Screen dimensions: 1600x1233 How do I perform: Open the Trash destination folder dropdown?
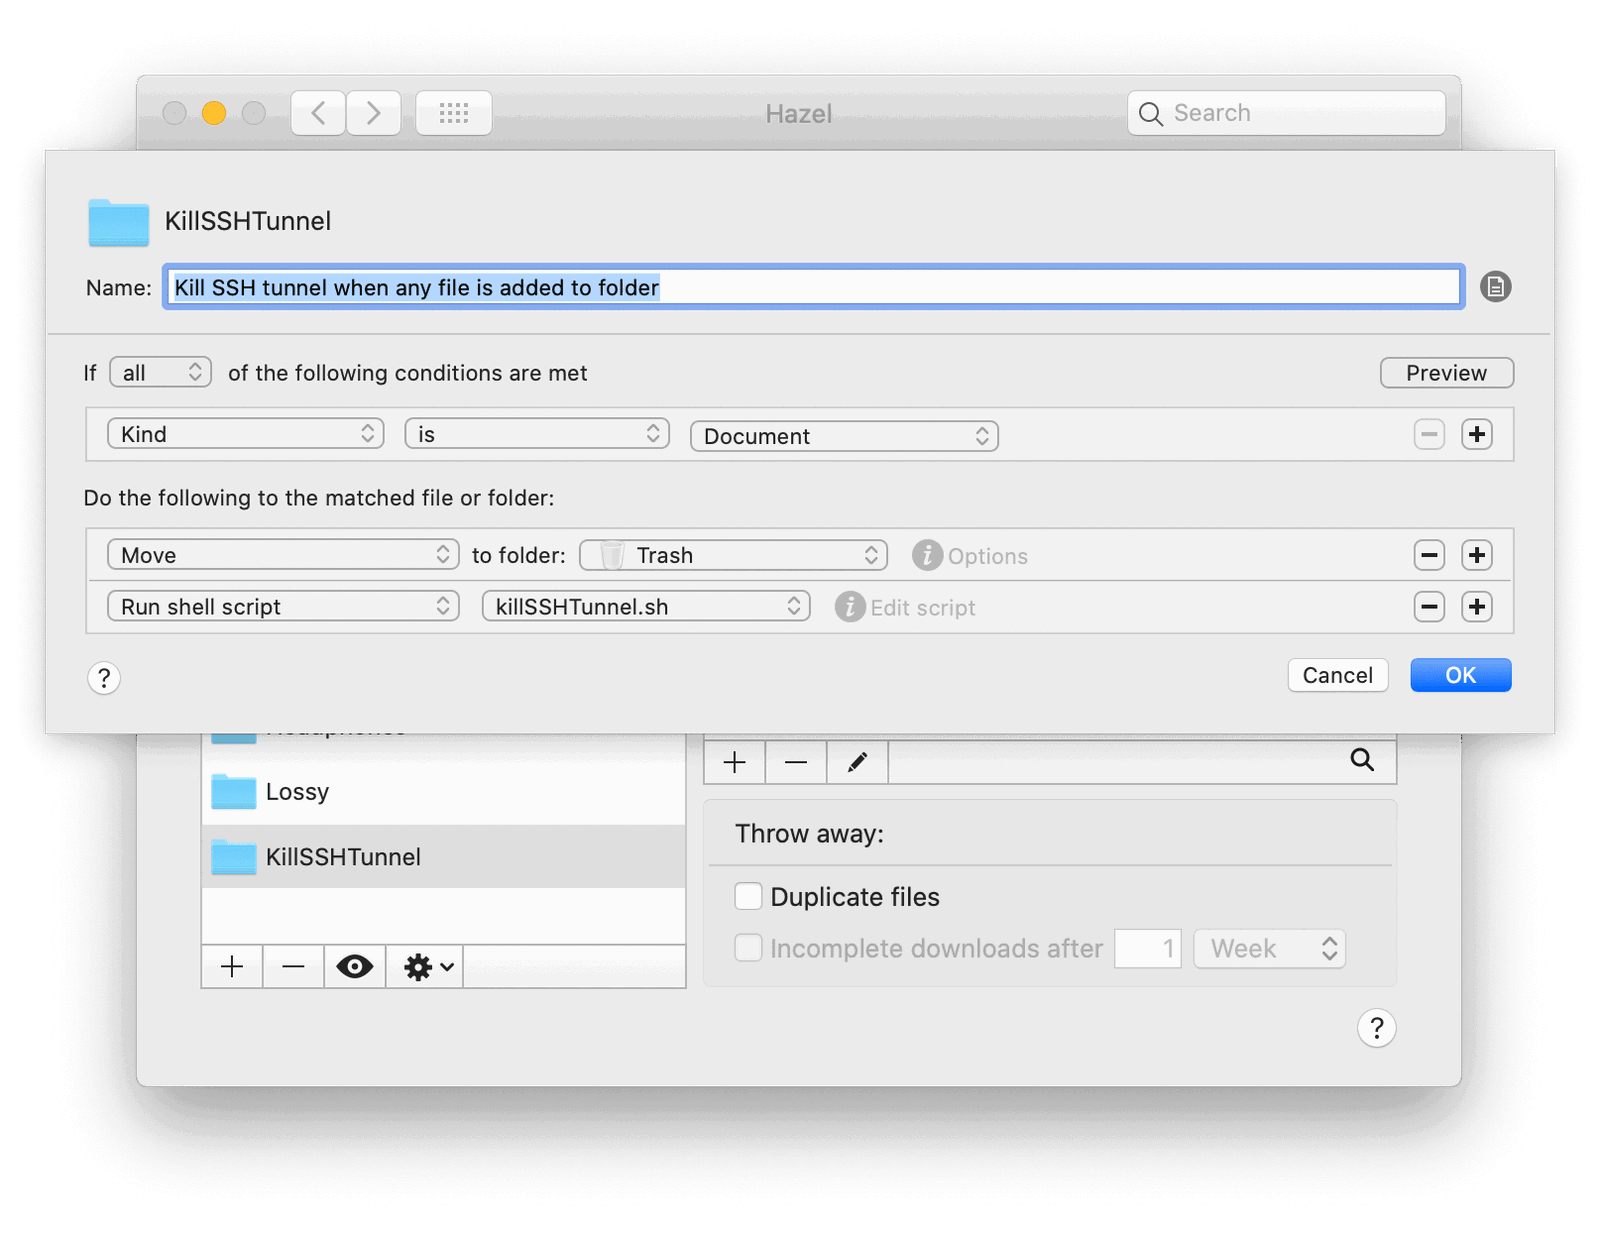click(x=733, y=555)
